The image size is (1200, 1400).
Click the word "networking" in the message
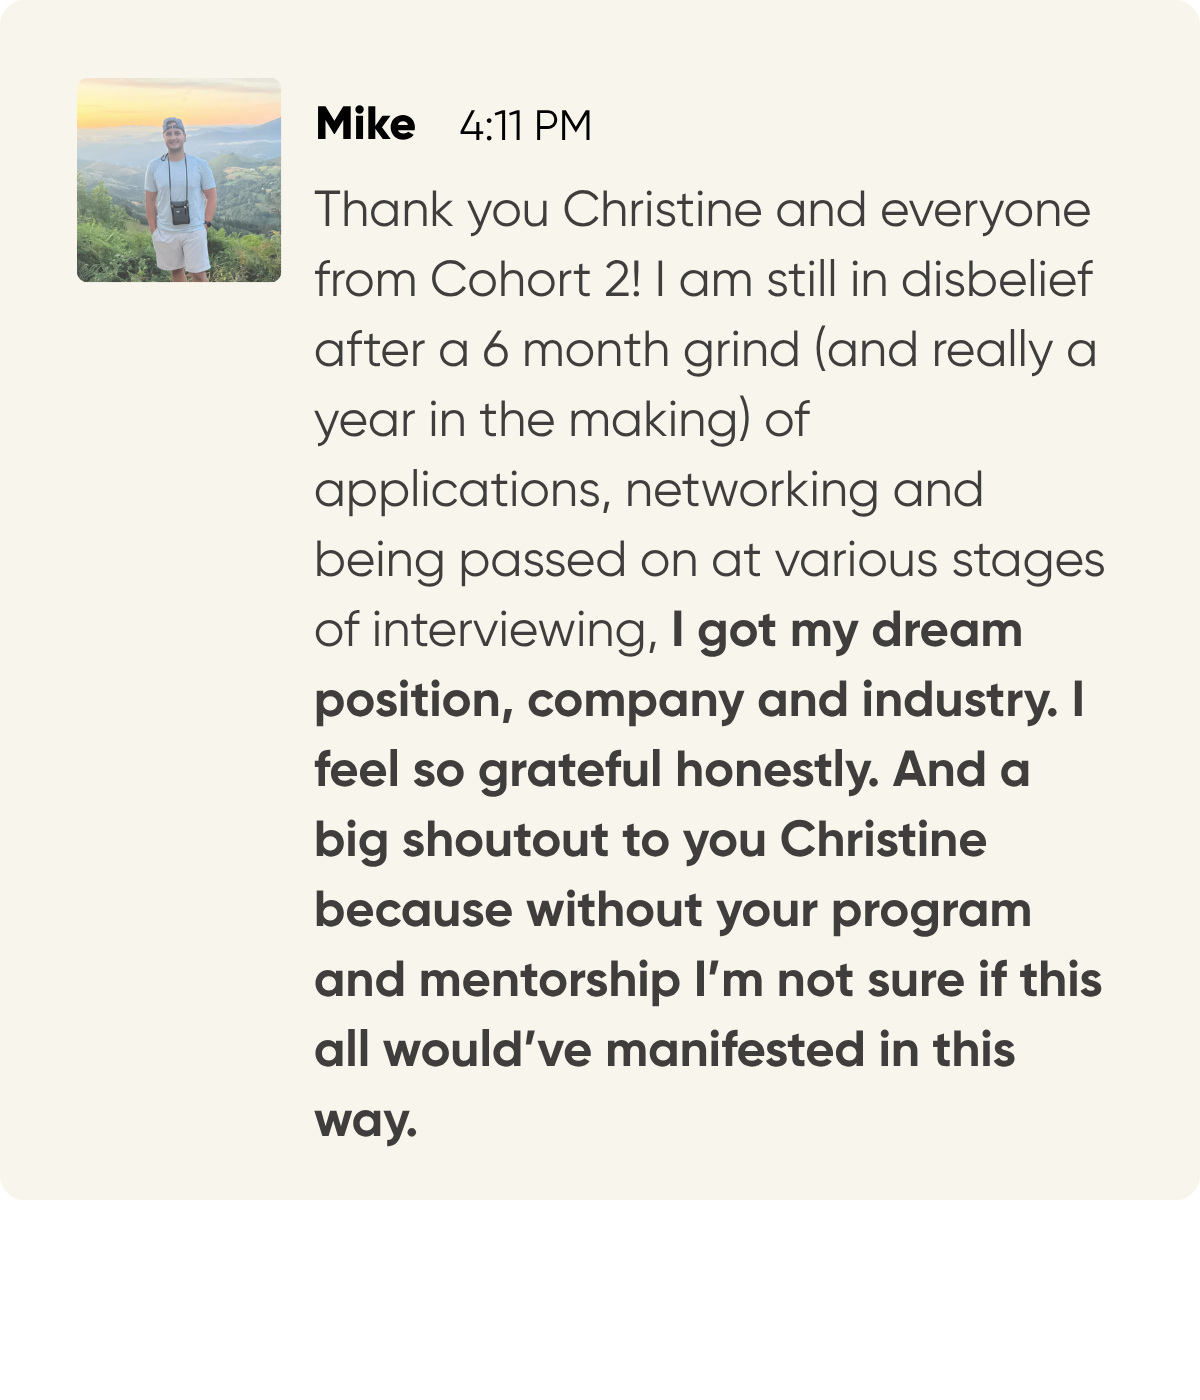click(751, 490)
